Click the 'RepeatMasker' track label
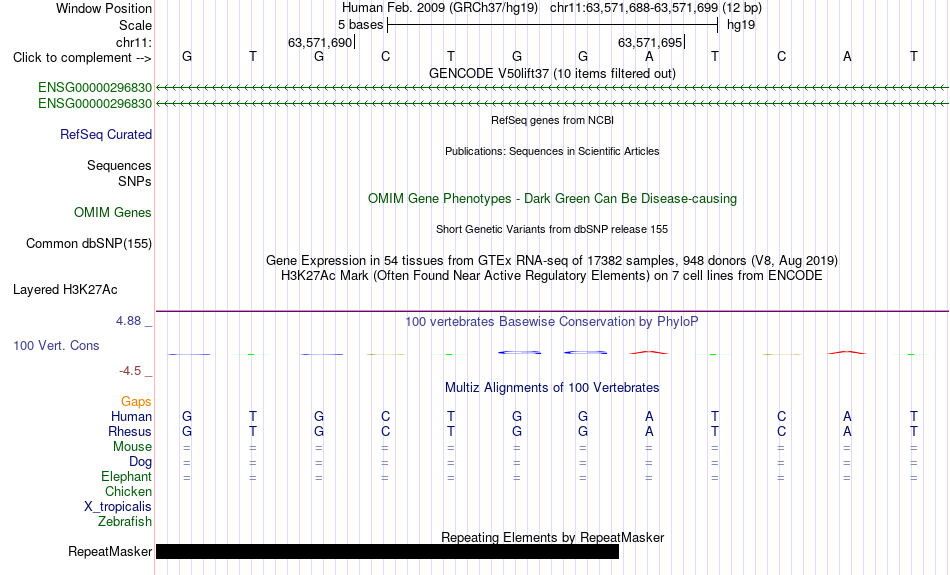 point(110,551)
